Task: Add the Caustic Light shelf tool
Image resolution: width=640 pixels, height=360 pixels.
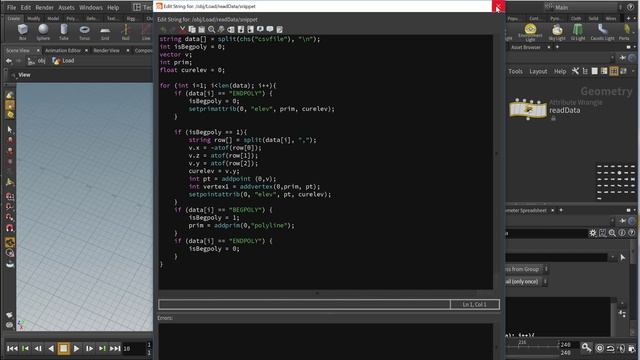Action: pyautogui.click(x=602, y=32)
